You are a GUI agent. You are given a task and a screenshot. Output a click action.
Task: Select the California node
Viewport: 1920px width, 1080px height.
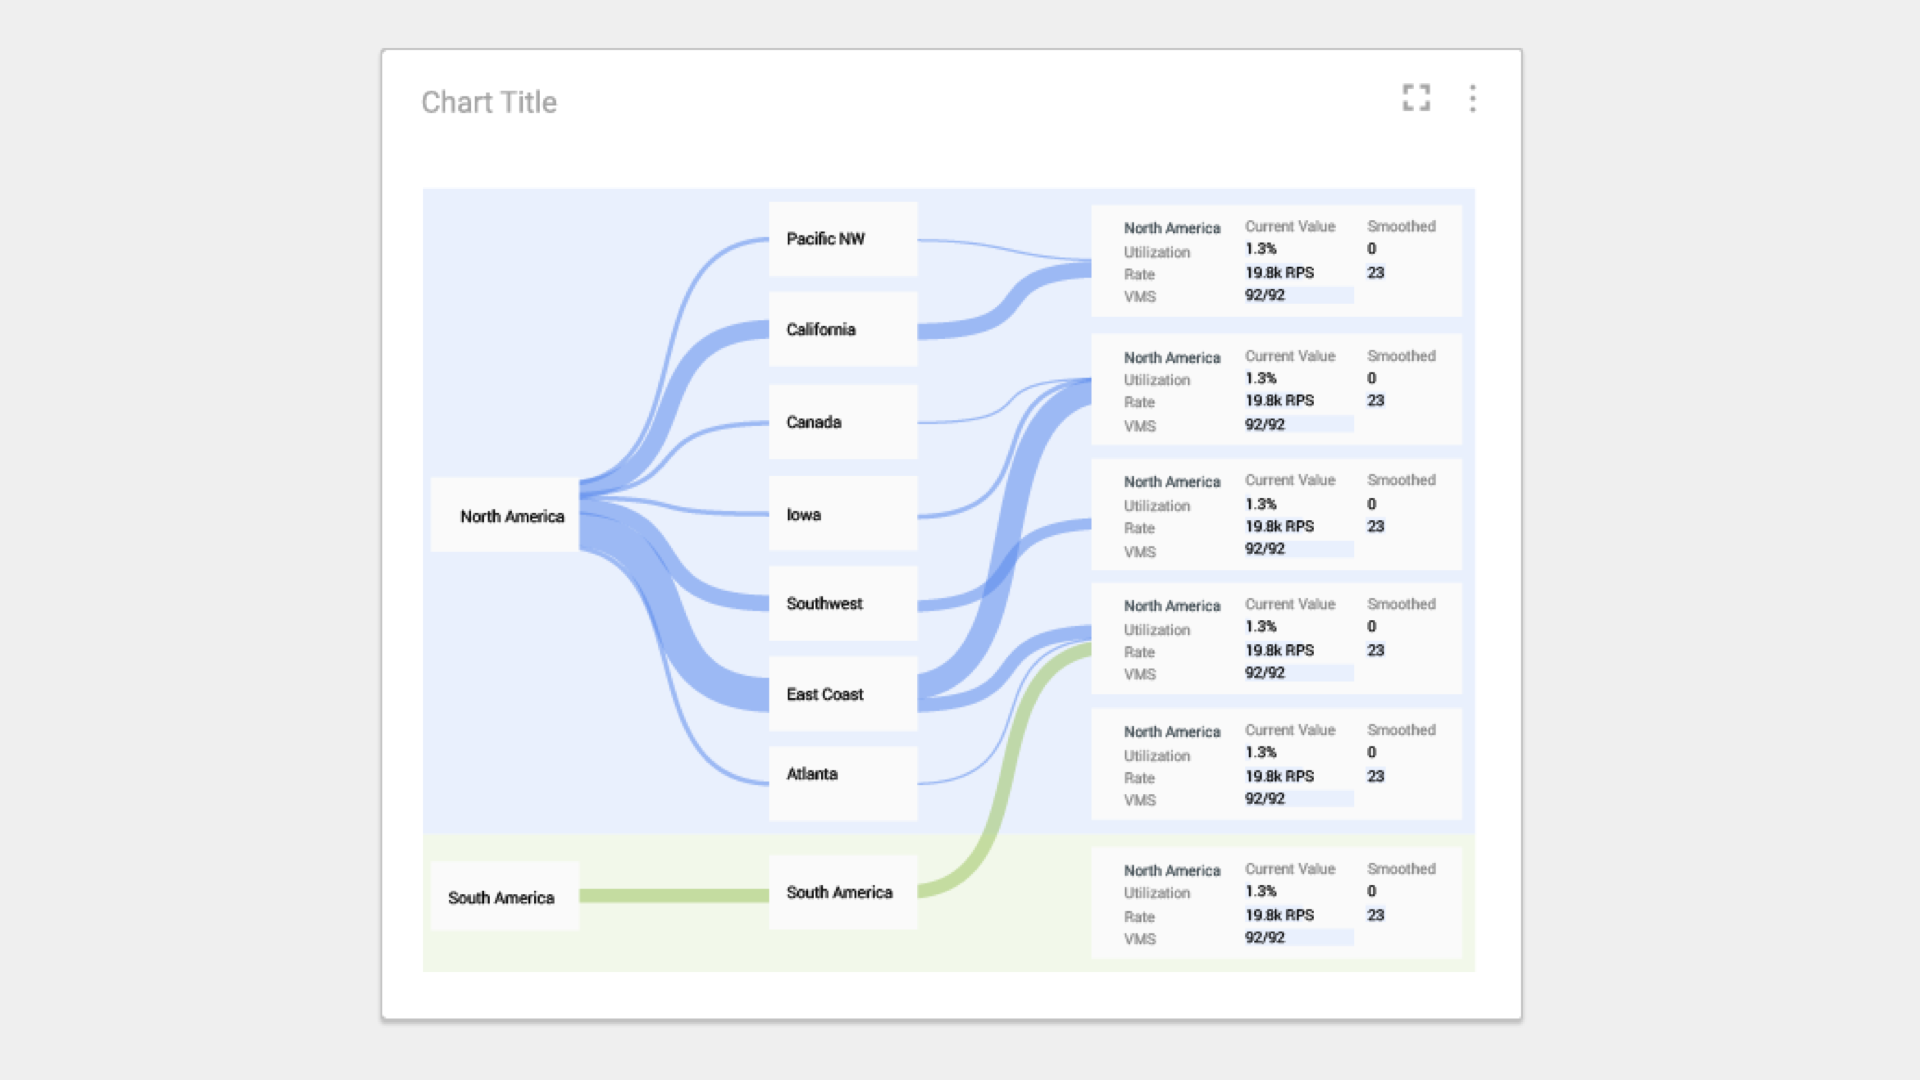842,329
